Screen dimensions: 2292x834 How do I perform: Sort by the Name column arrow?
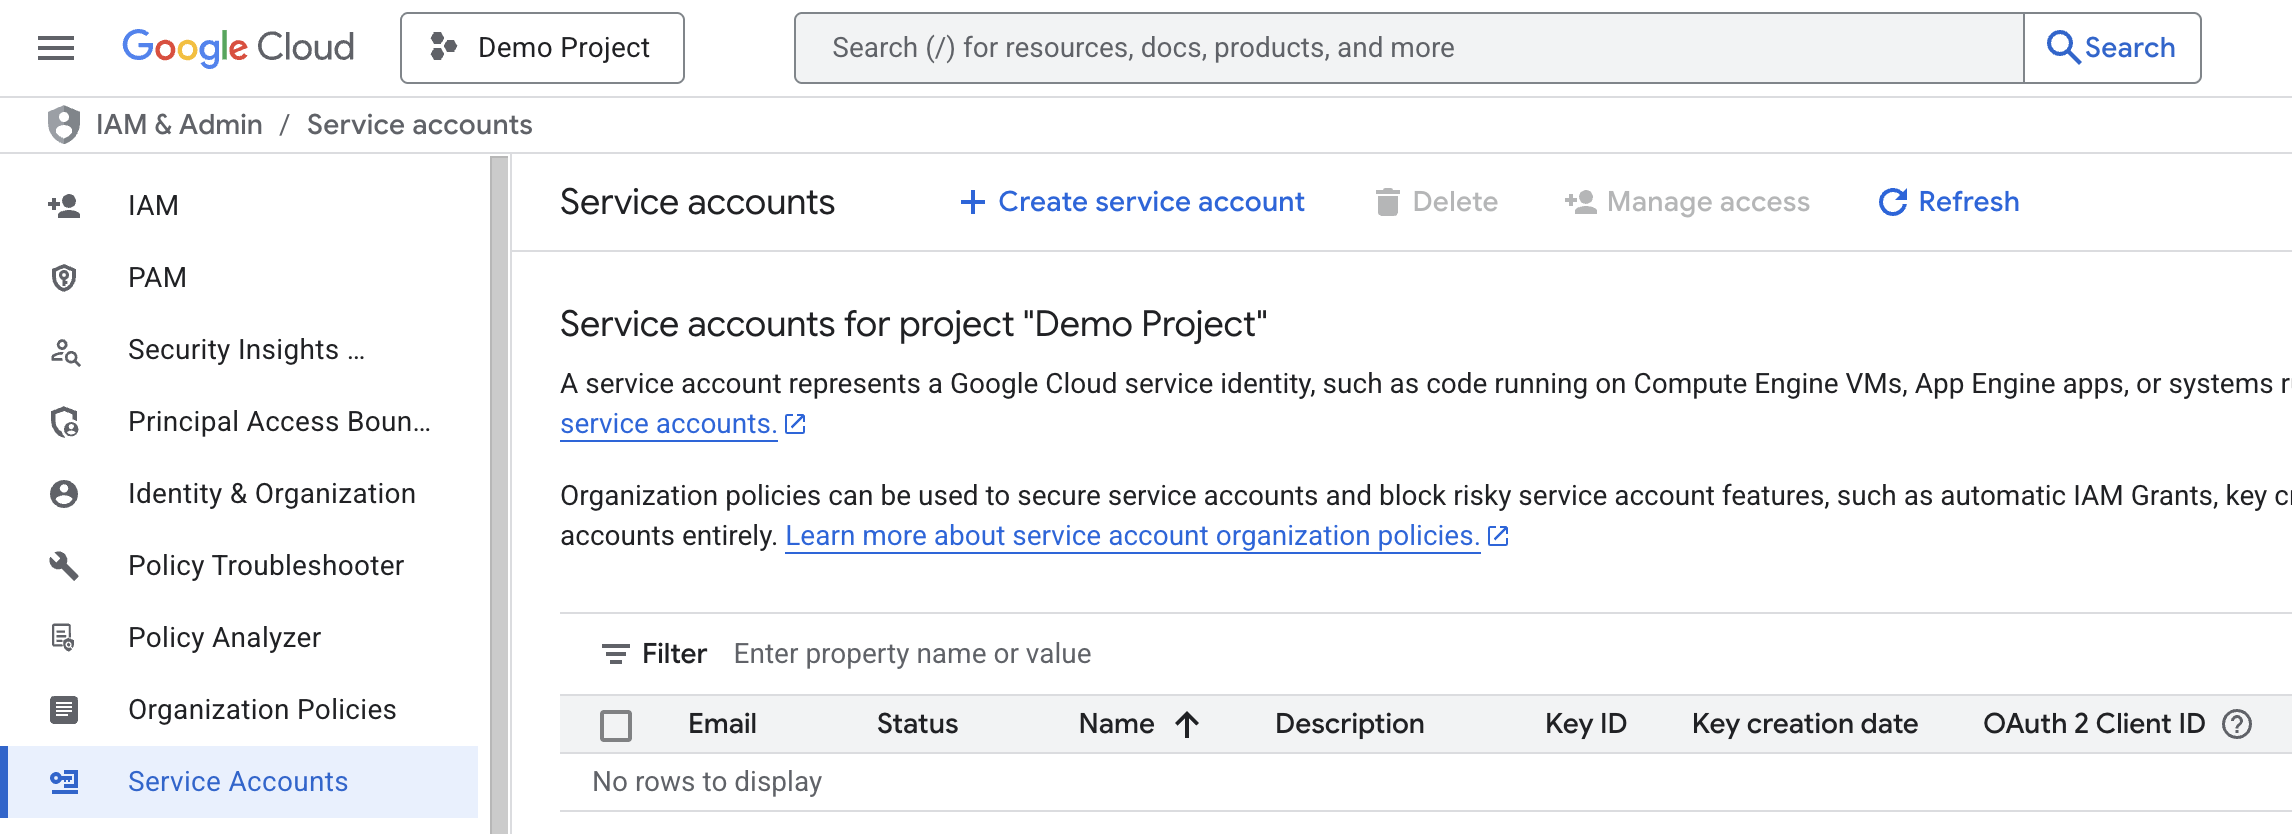[1187, 723]
